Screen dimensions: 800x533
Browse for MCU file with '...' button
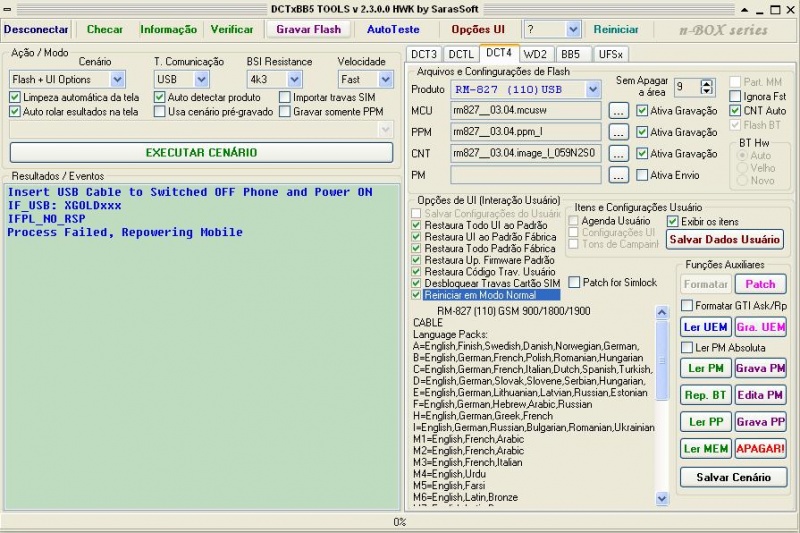618,111
